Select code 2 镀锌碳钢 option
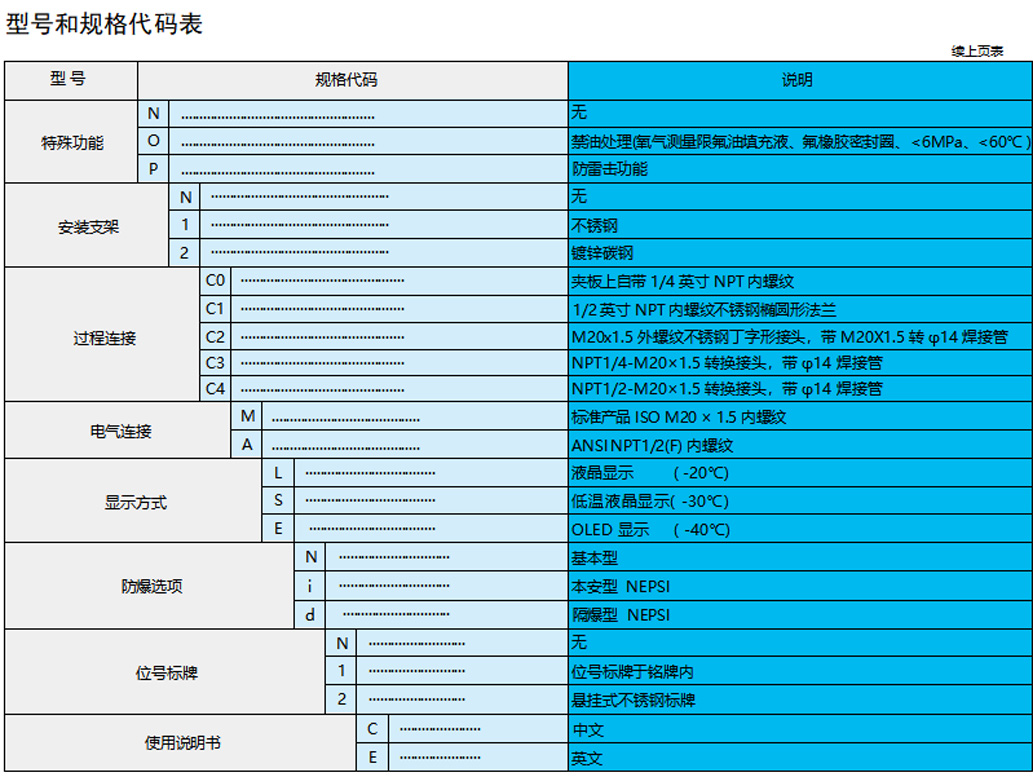The width and height of the screenshot is (1033, 780). point(185,253)
